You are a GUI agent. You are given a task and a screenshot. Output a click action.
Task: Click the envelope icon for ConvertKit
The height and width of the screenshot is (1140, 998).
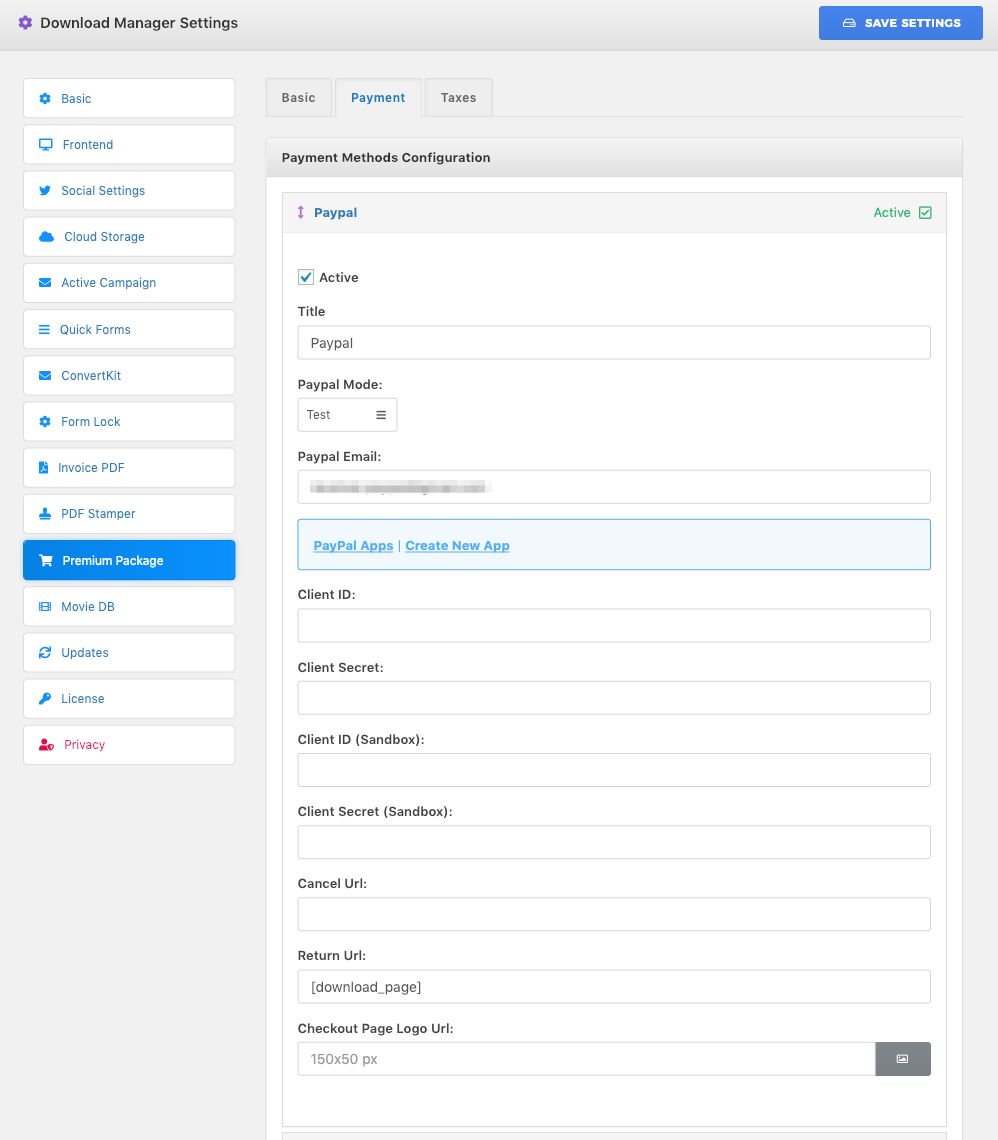click(x=45, y=376)
